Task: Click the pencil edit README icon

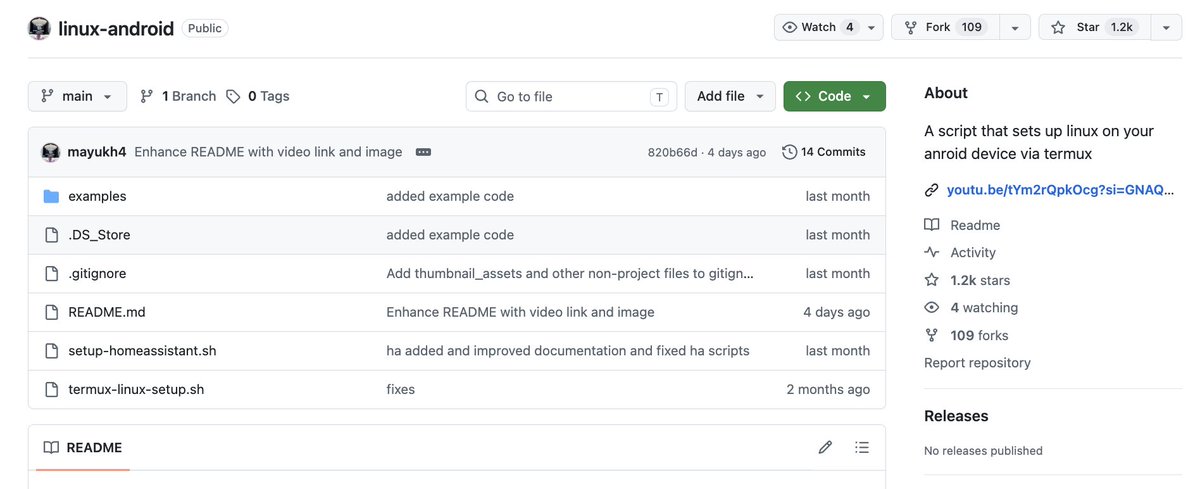Action: pos(825,447)
